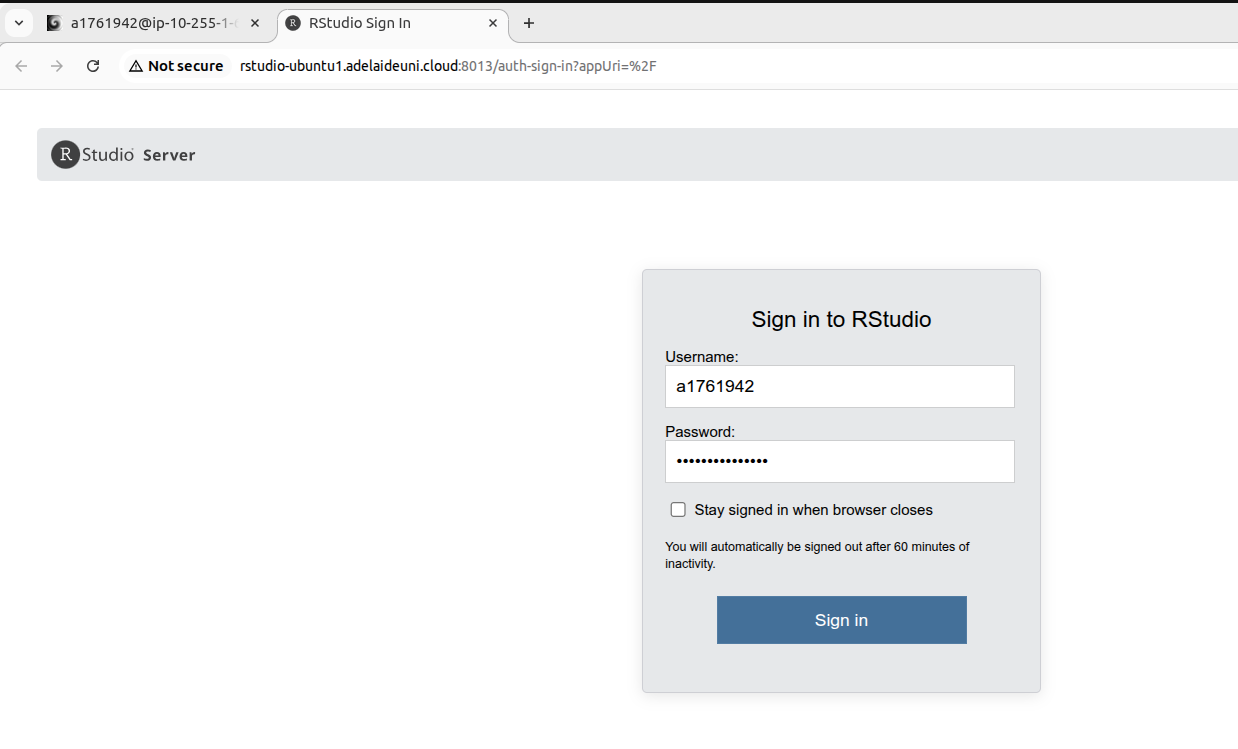Close the a1761942@ip-10-255 tab
Viewport: 1238px width, 749px height.
click(257, 23)
